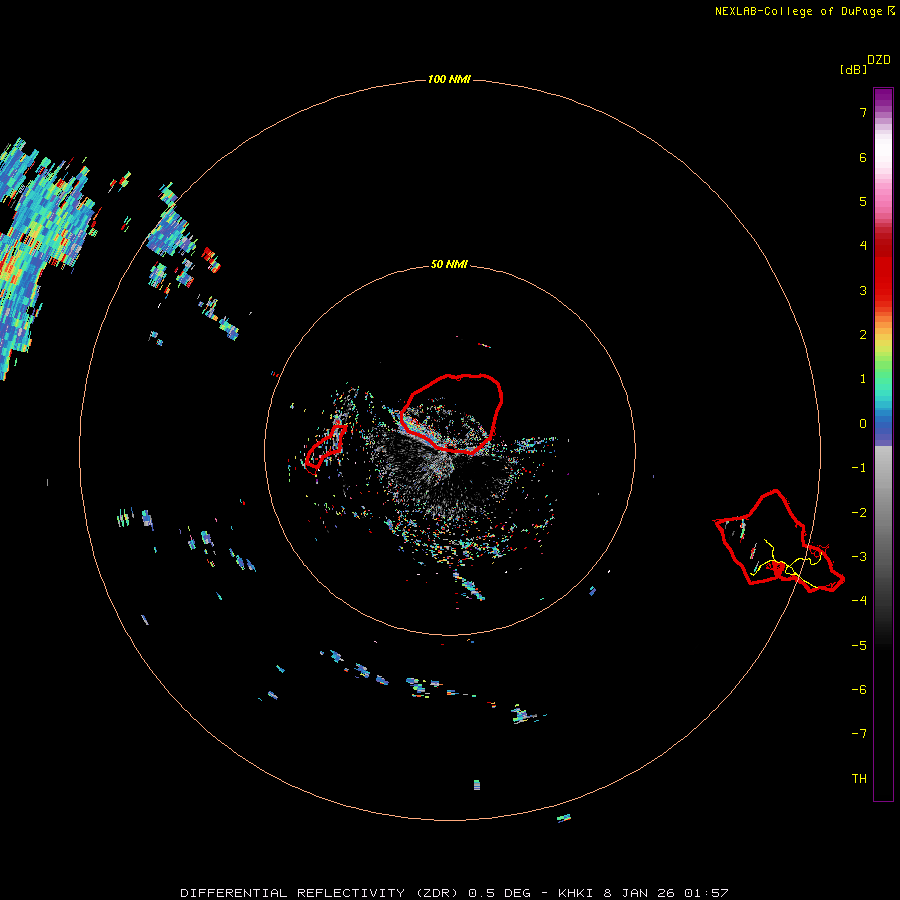Viewport: 900px width, 900px height.
Task: Click the -4 value on the color scale
Action: [859, 600]
